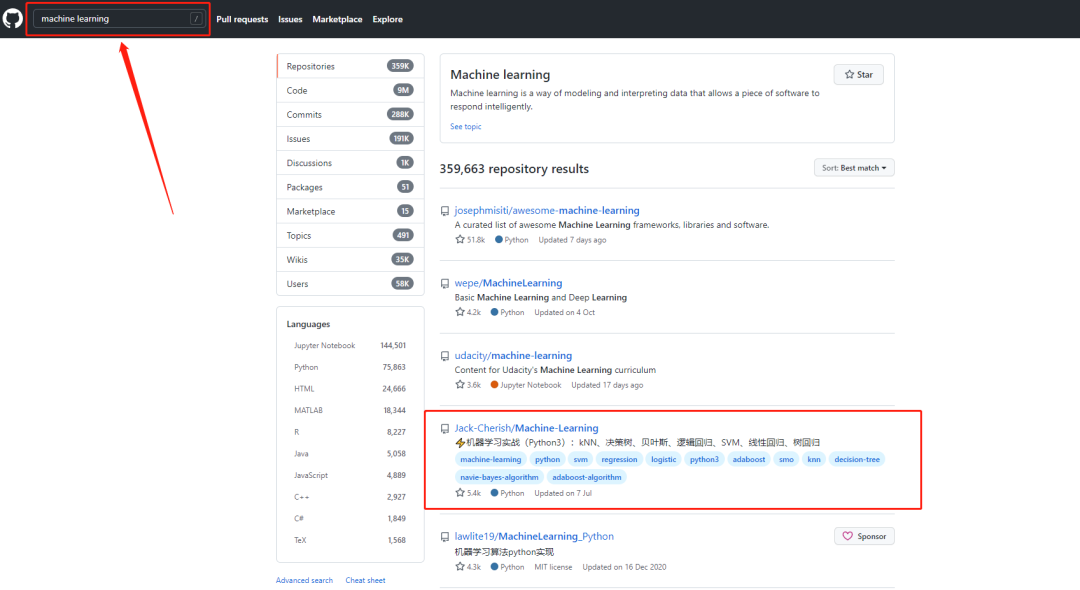Click repo icon beside Jack-Cherish/Machine-Learning

point(445,429)
